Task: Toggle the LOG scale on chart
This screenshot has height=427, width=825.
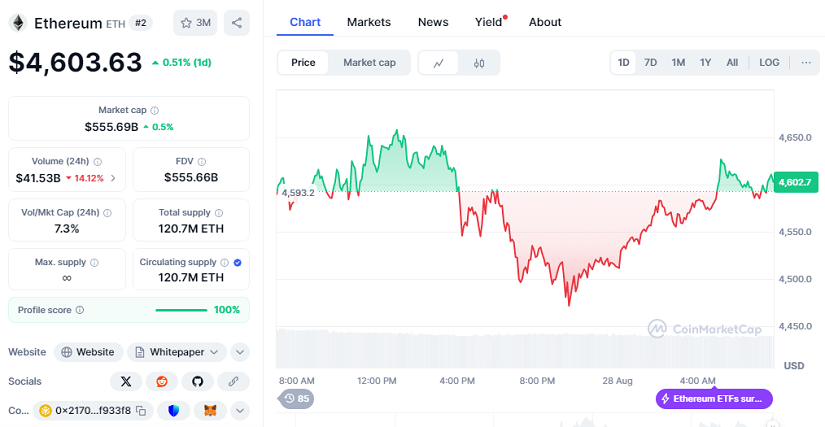Action: tap(769, 62)
